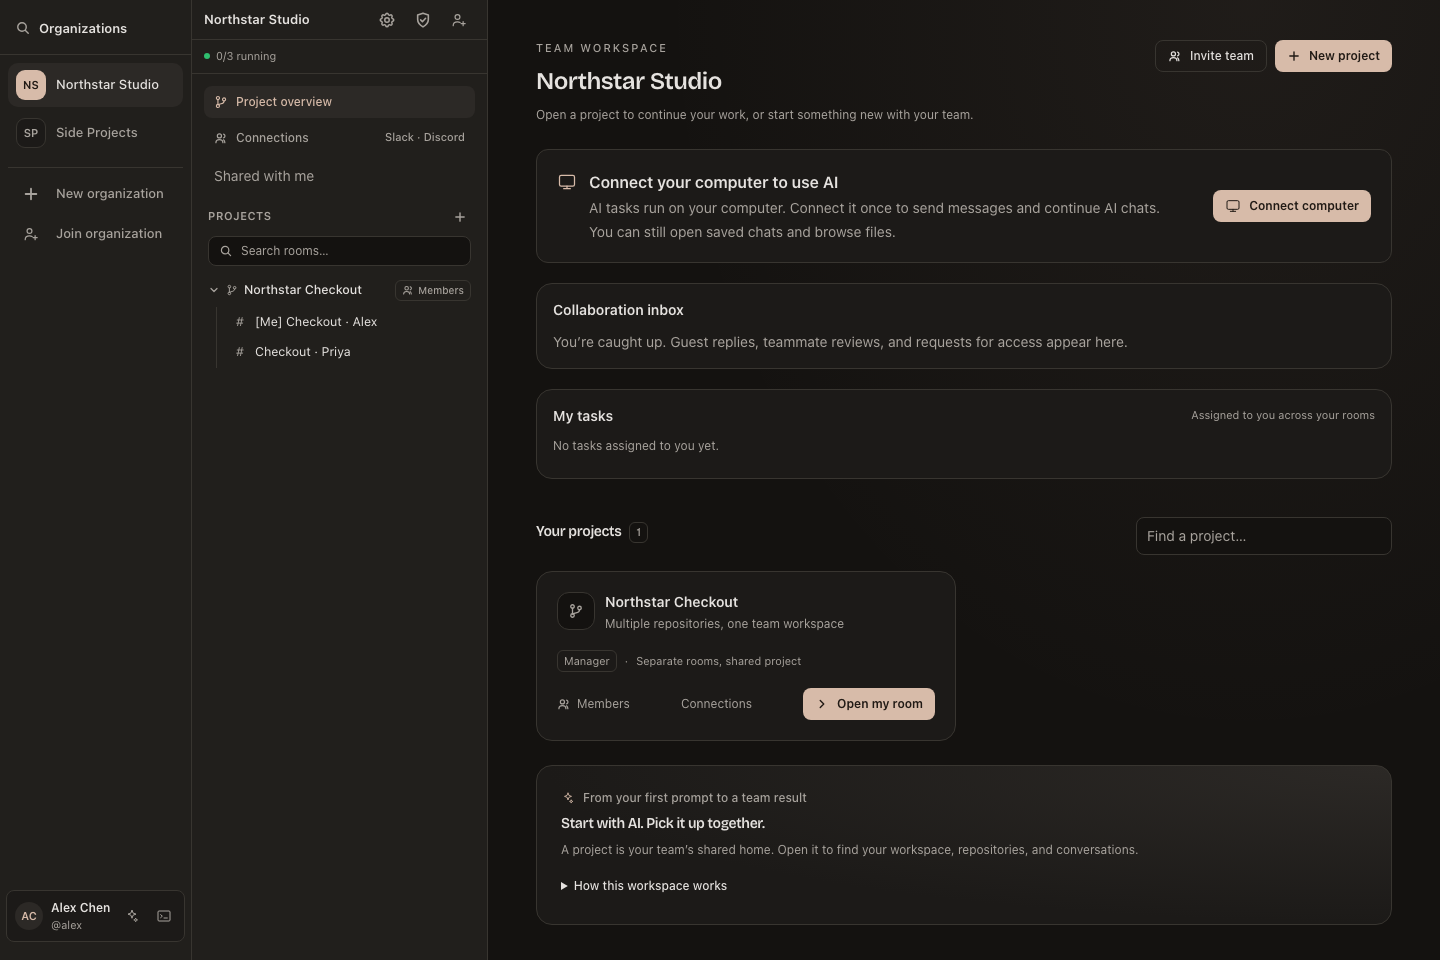
Task: Open terminal icon beside Alex Chen
Action: click(164, 916)
